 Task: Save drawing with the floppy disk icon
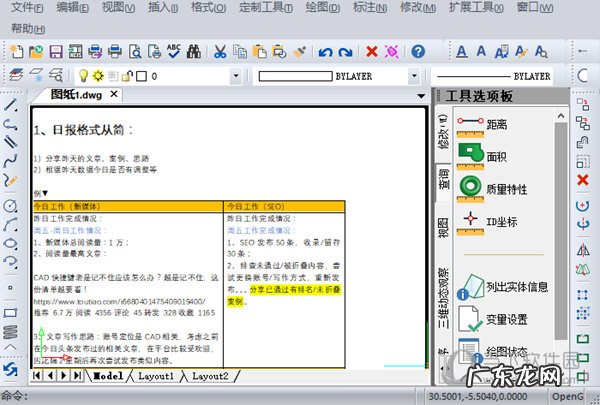(56, 51)
